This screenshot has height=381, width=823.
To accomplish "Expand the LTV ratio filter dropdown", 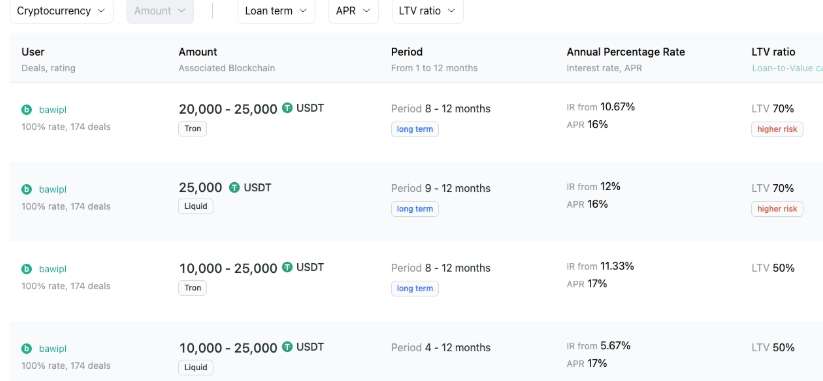I will pyautogui.click(x=427, y=10).
